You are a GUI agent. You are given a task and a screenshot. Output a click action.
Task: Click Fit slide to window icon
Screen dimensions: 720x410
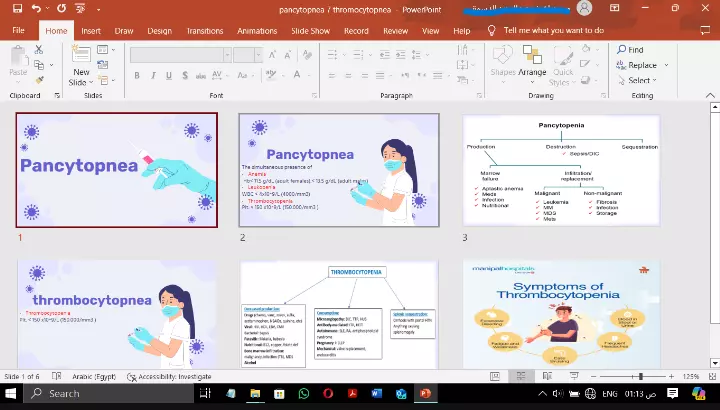click(x=712, y=376)
